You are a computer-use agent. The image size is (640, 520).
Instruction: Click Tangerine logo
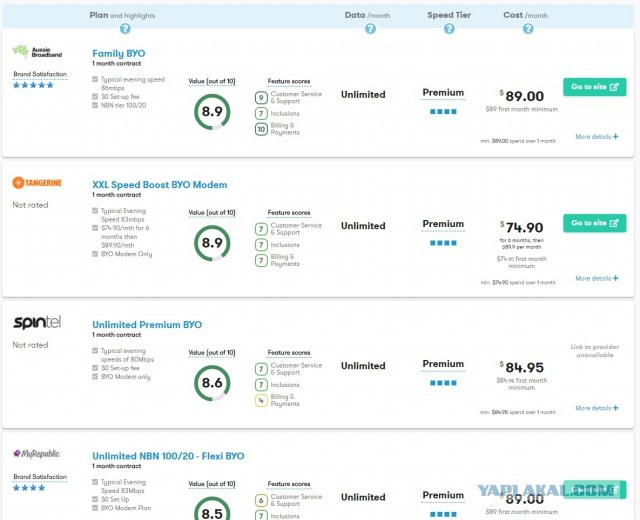[37, 182]
